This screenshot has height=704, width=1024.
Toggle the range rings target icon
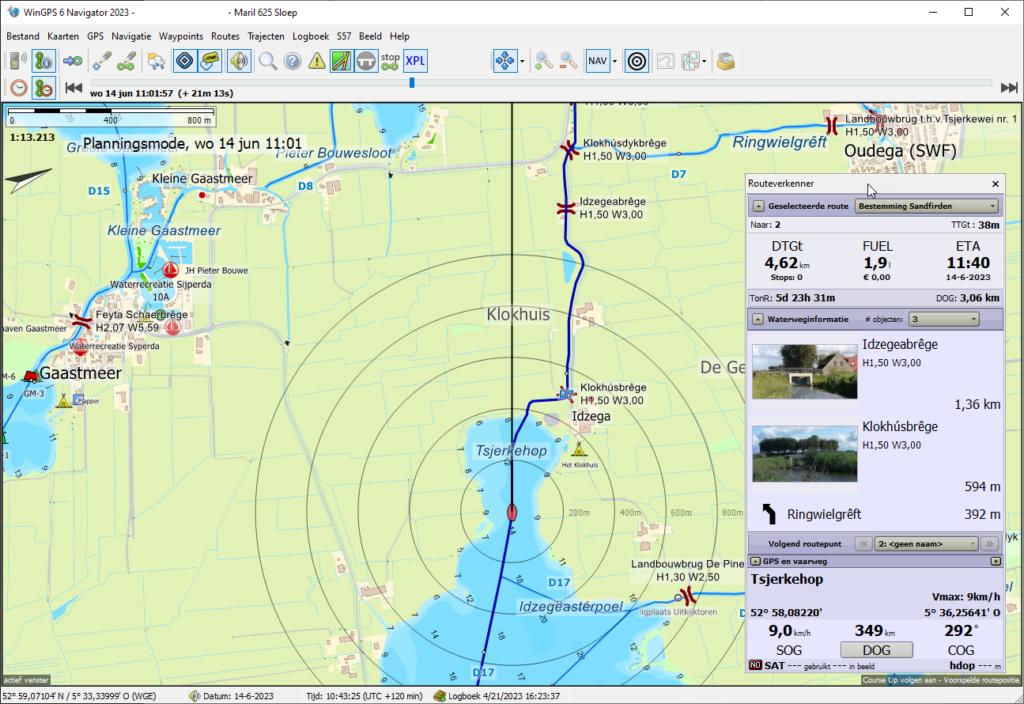[x=637, y=61]
